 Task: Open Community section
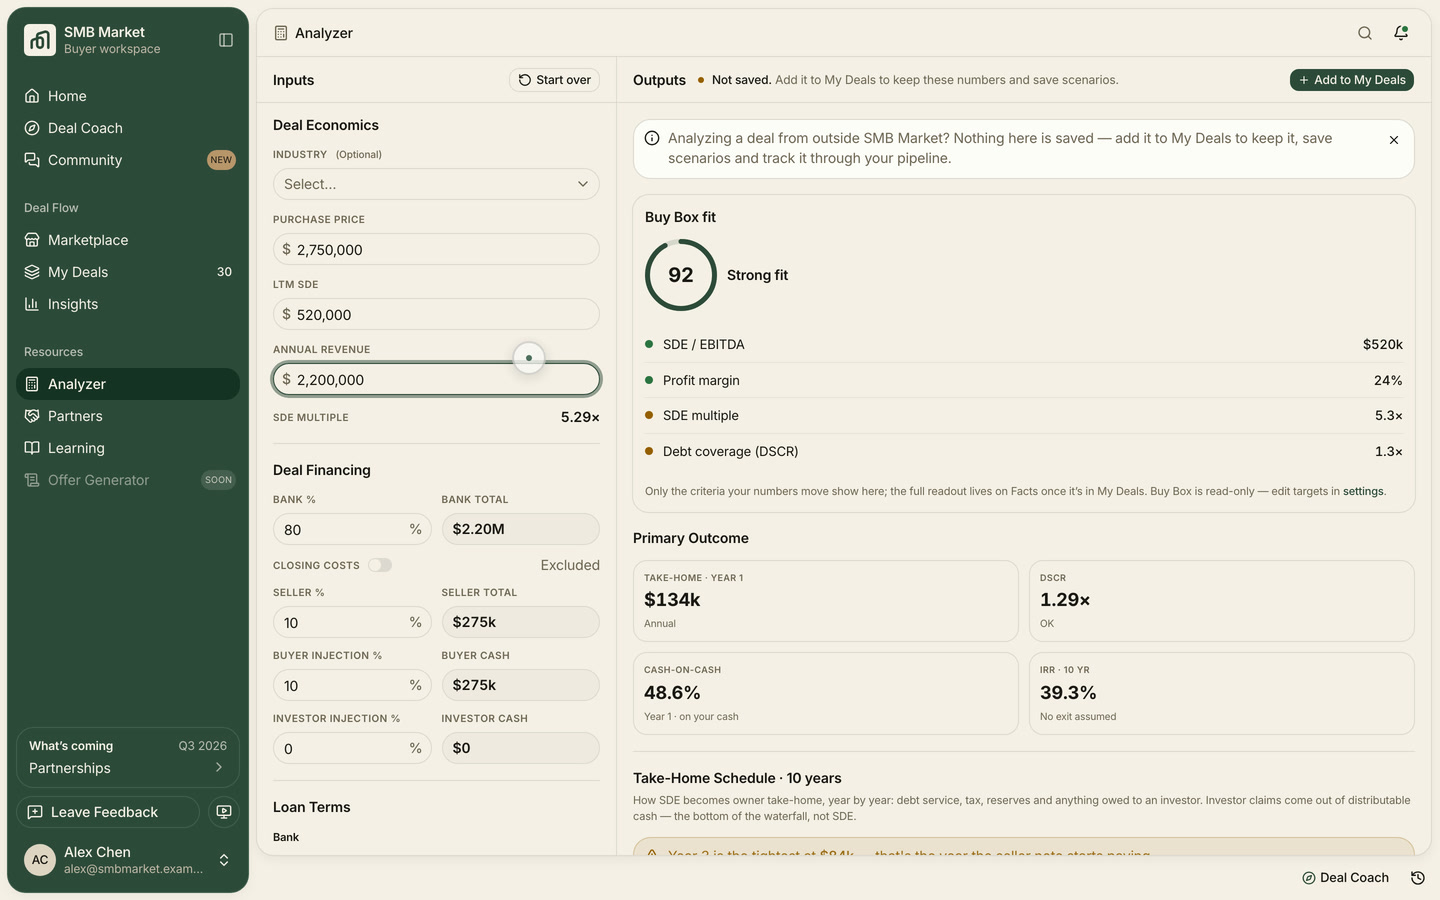click(128, 160)
